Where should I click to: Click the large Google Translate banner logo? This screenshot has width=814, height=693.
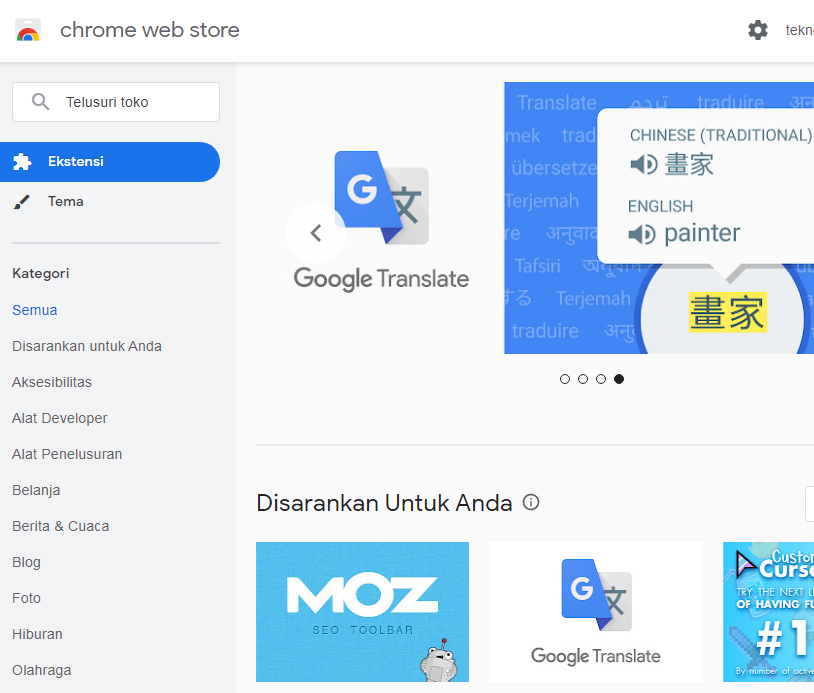pyautogui.click(x=382, y=198)
